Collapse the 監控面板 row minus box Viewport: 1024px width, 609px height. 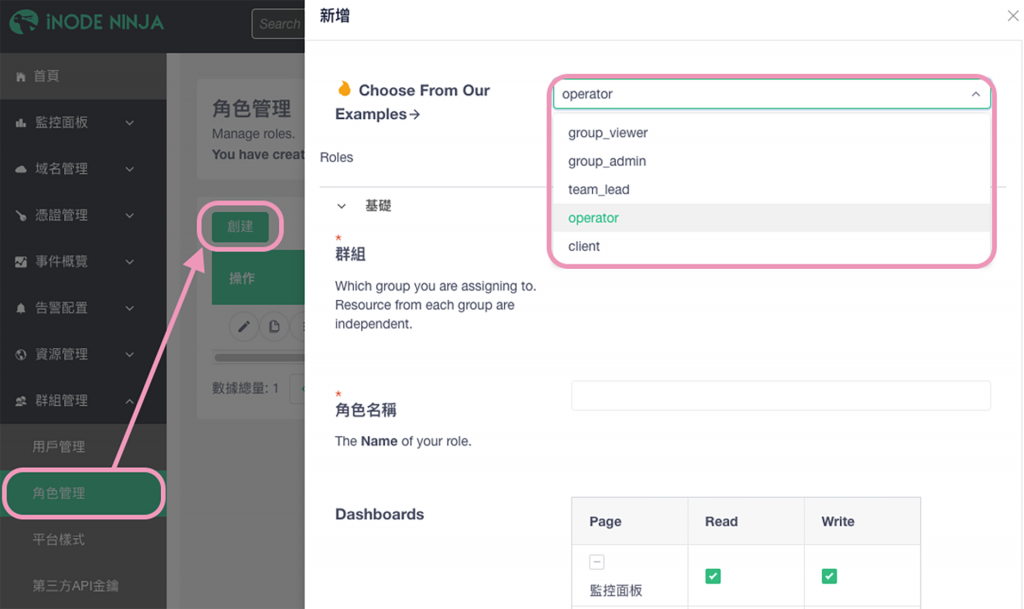[x=596, y=562]
